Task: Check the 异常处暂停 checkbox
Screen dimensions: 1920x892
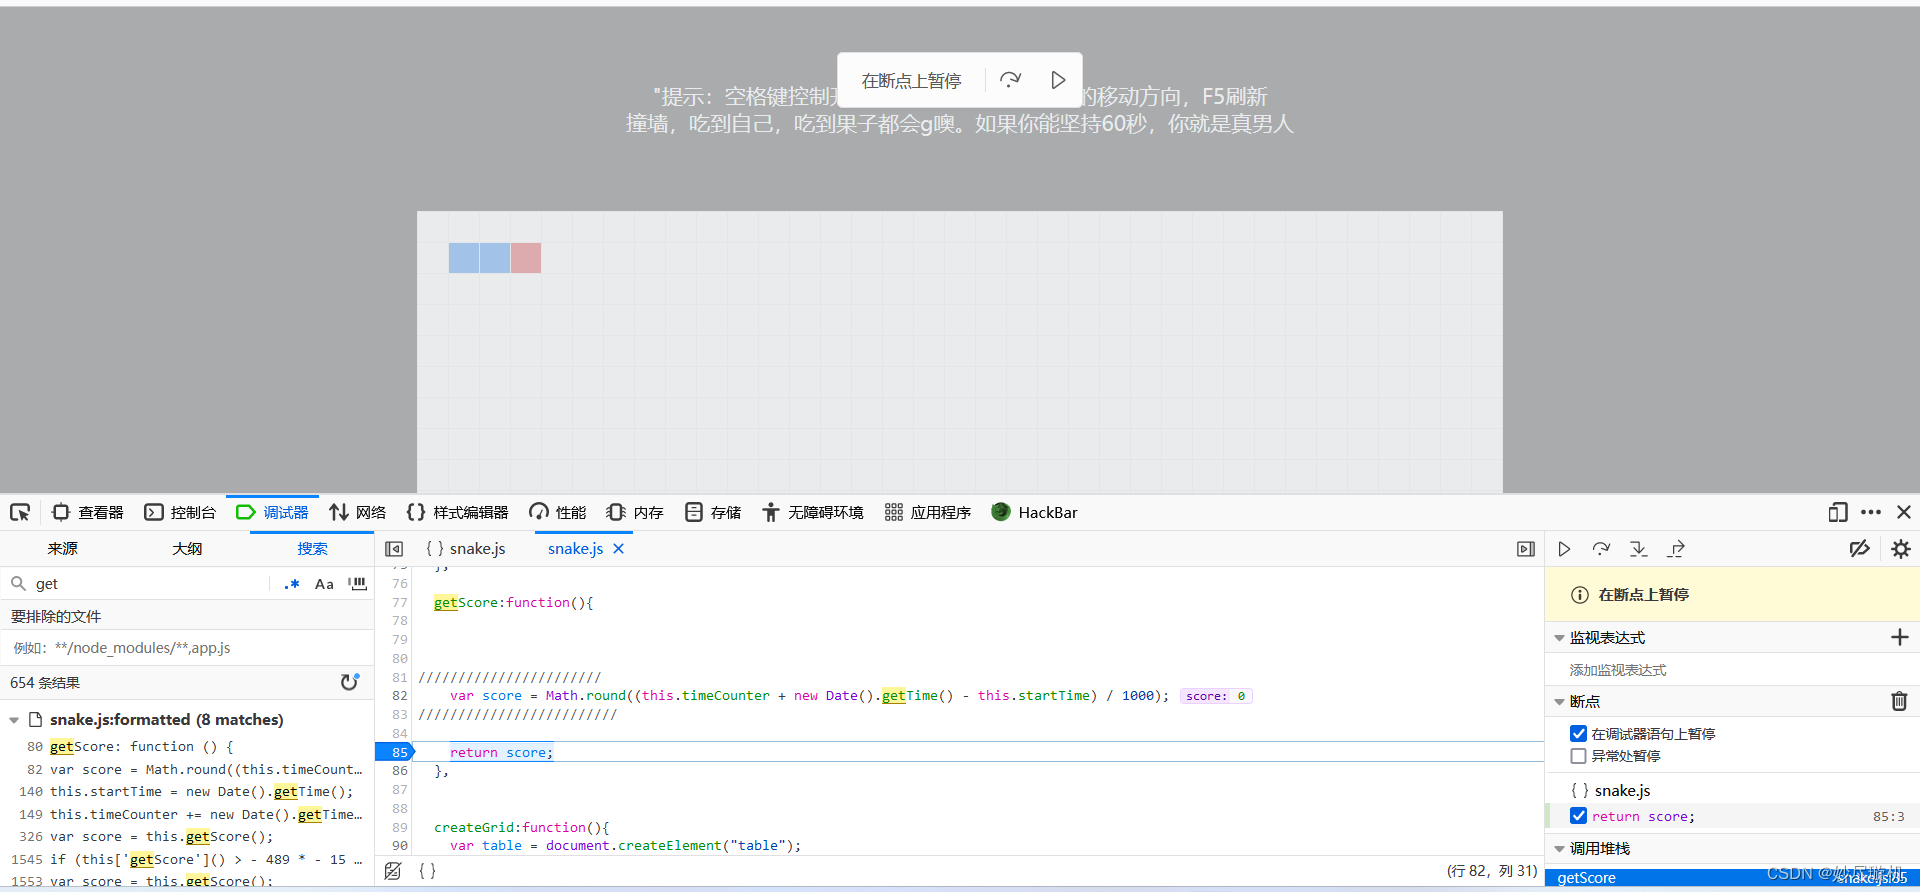Action: [x=1578, y=756]
